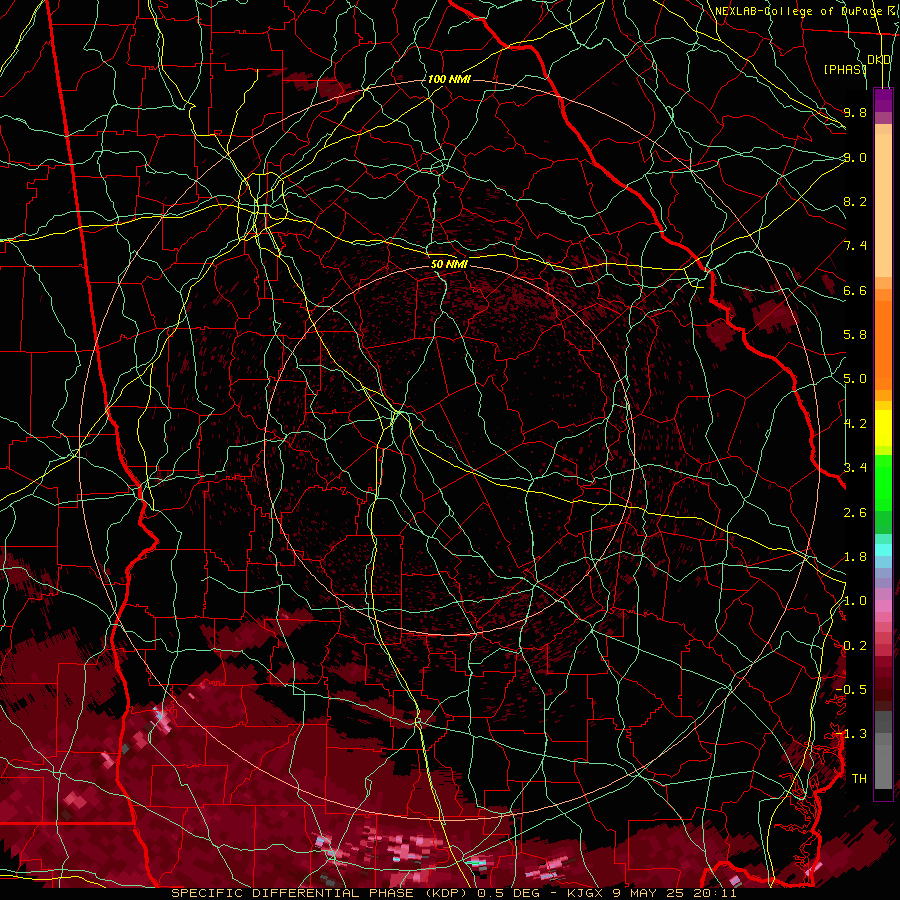Click the 2.6 value on the scale
900x900 pixels.
(855, 512)
